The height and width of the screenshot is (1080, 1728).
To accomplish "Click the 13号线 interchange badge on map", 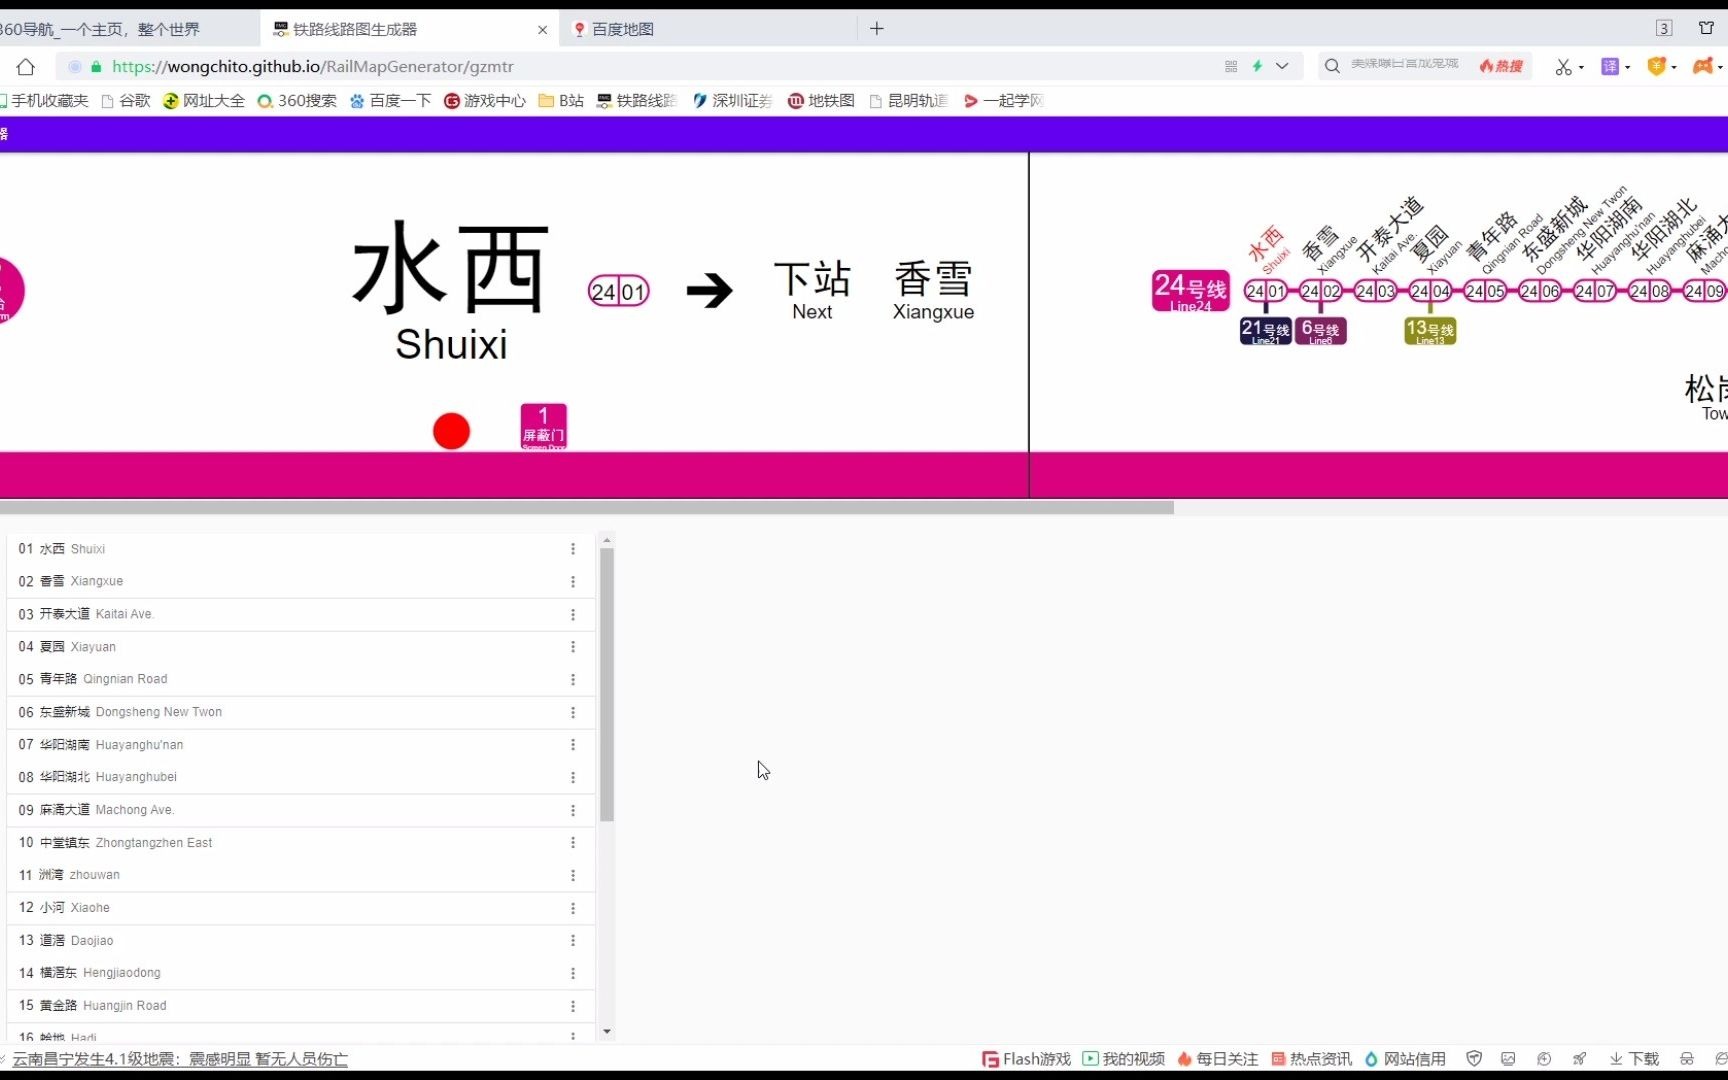I will coord(1430,331).
